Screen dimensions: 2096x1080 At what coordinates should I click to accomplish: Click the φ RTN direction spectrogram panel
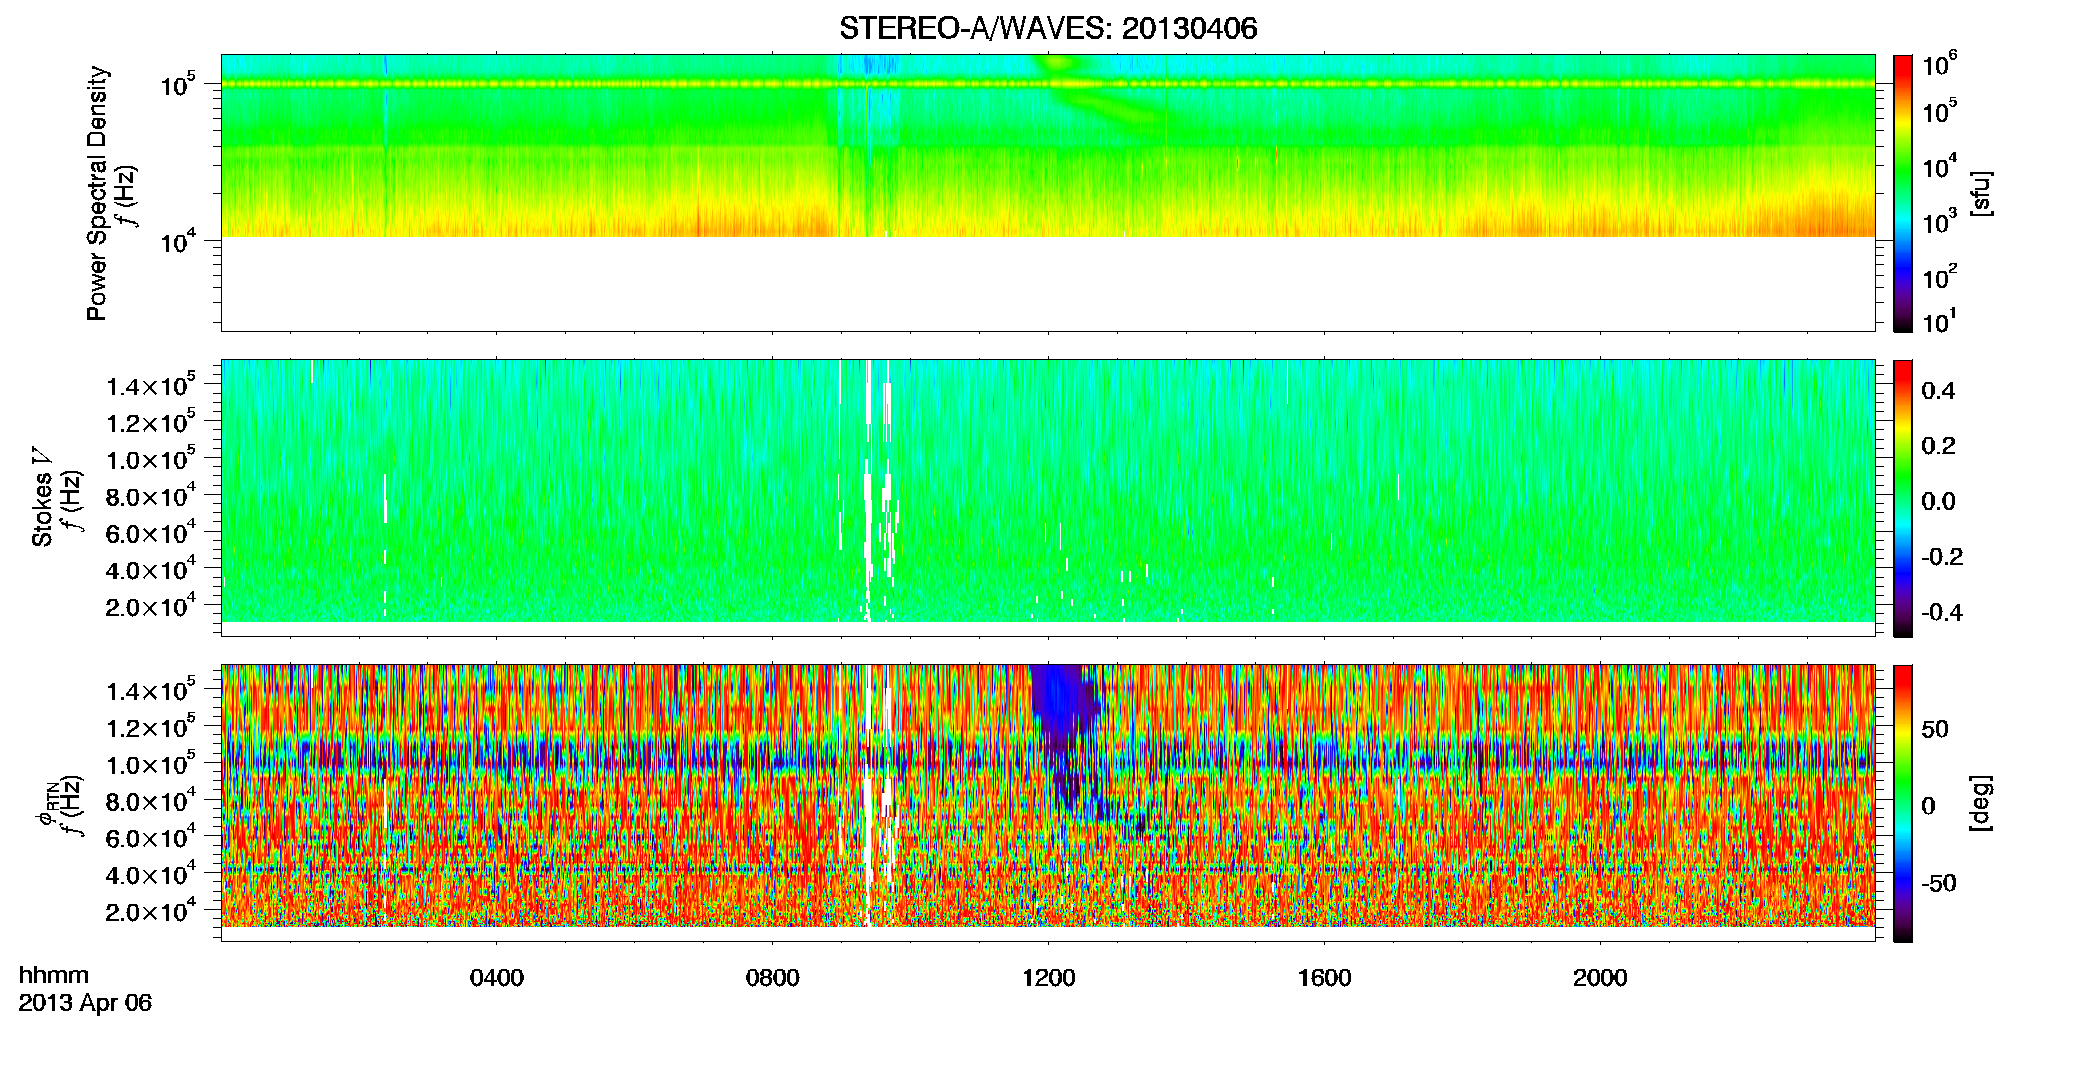pos(1048,803)
